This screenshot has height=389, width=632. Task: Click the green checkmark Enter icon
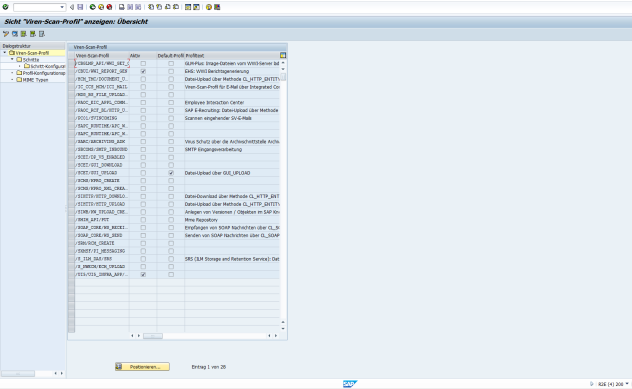point(5,7)
